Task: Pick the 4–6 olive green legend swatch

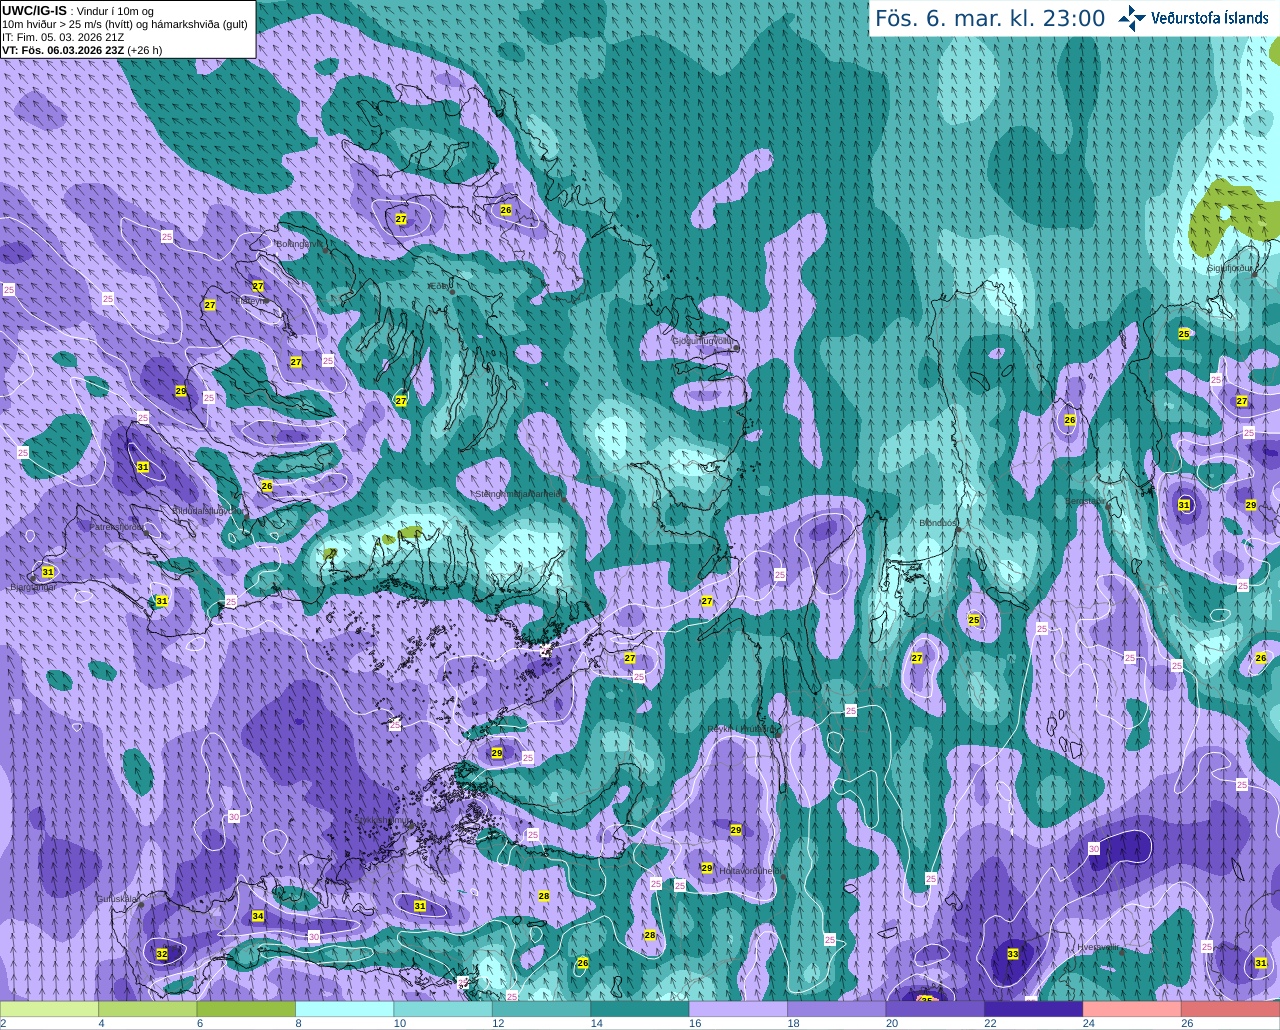Action: click(x=147, y=1009)
